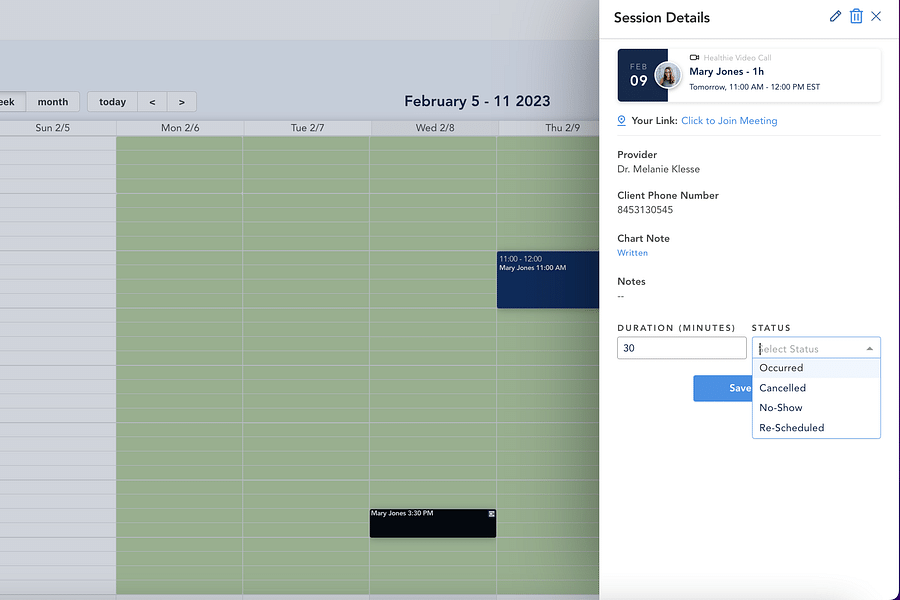The width and height of the screenshot is (900, 600).
Task: Switch to month view
Action: point(52,101)
